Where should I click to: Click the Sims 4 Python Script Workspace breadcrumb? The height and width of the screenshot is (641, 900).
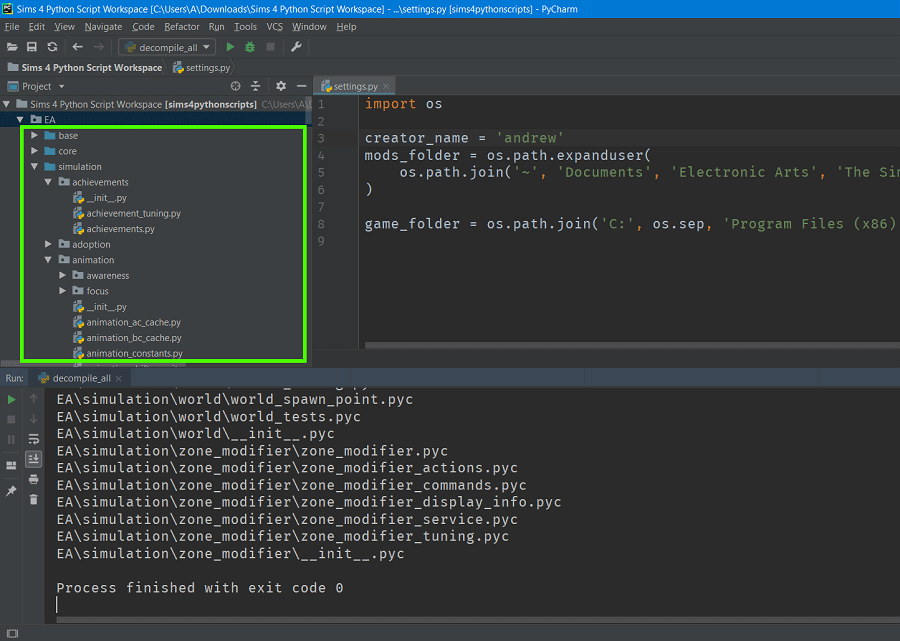point(91,67)
